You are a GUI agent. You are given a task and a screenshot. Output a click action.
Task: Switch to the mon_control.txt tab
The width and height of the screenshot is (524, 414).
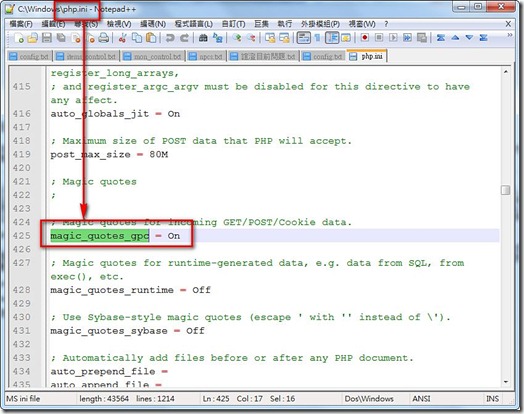tap(153, 56)
